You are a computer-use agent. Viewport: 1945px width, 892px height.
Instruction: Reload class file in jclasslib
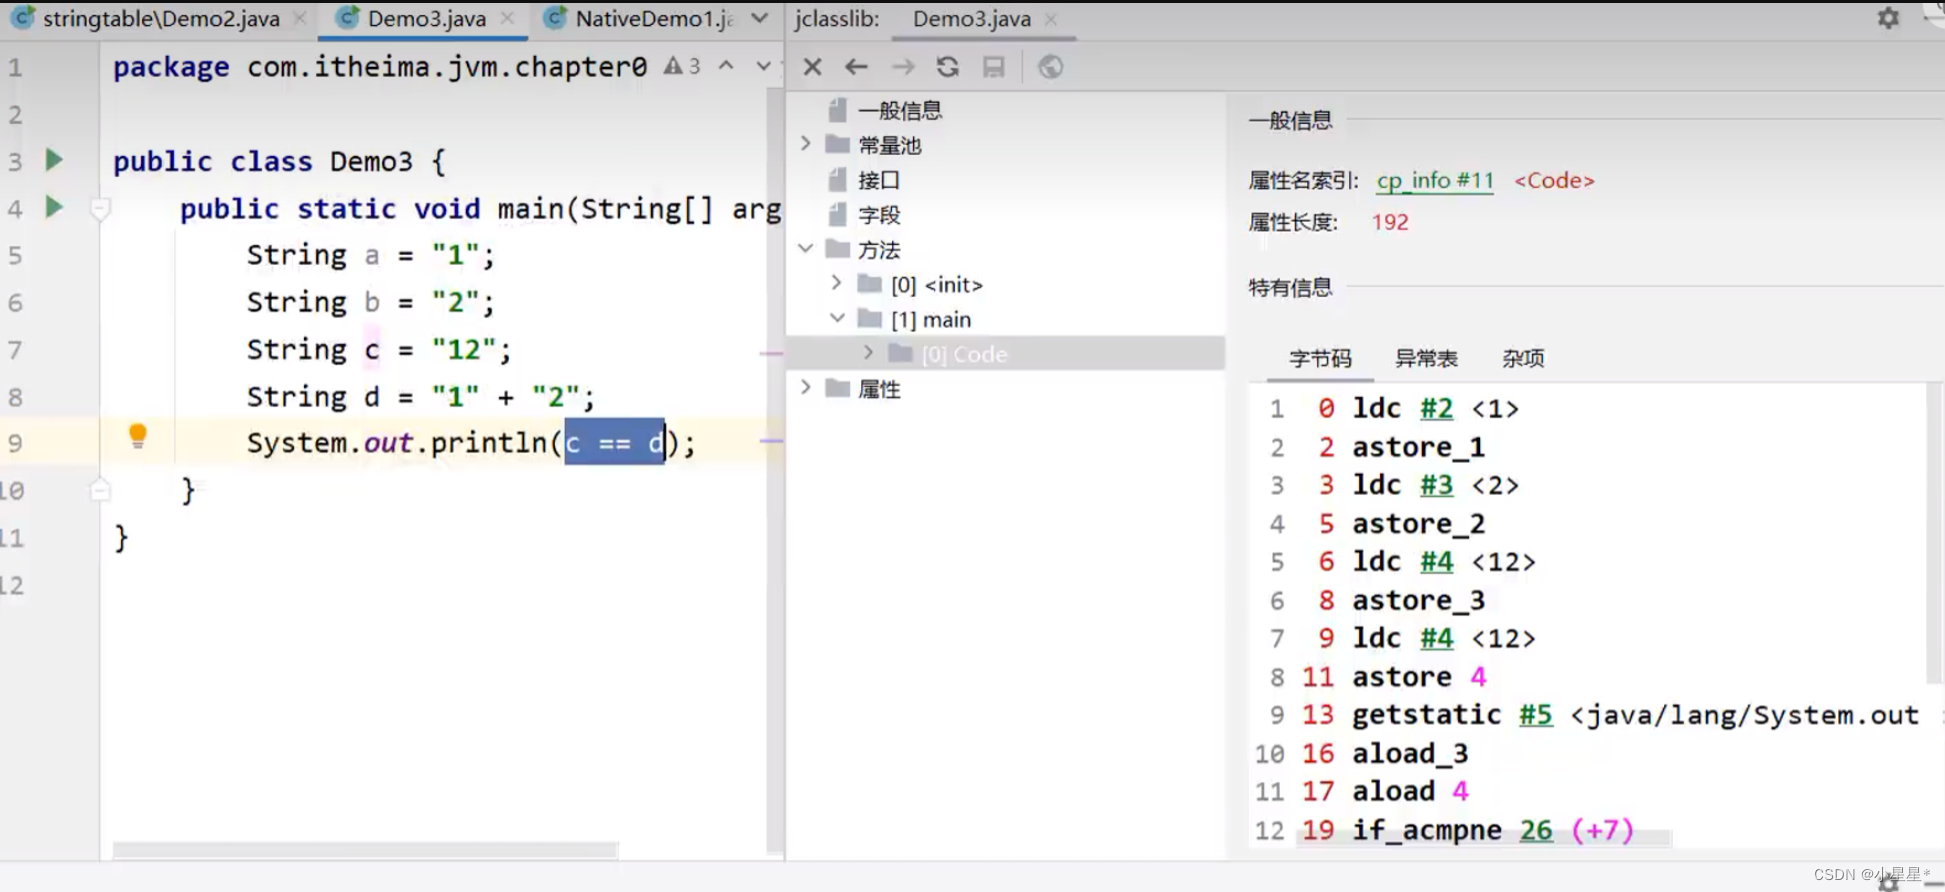coord(948,67)
